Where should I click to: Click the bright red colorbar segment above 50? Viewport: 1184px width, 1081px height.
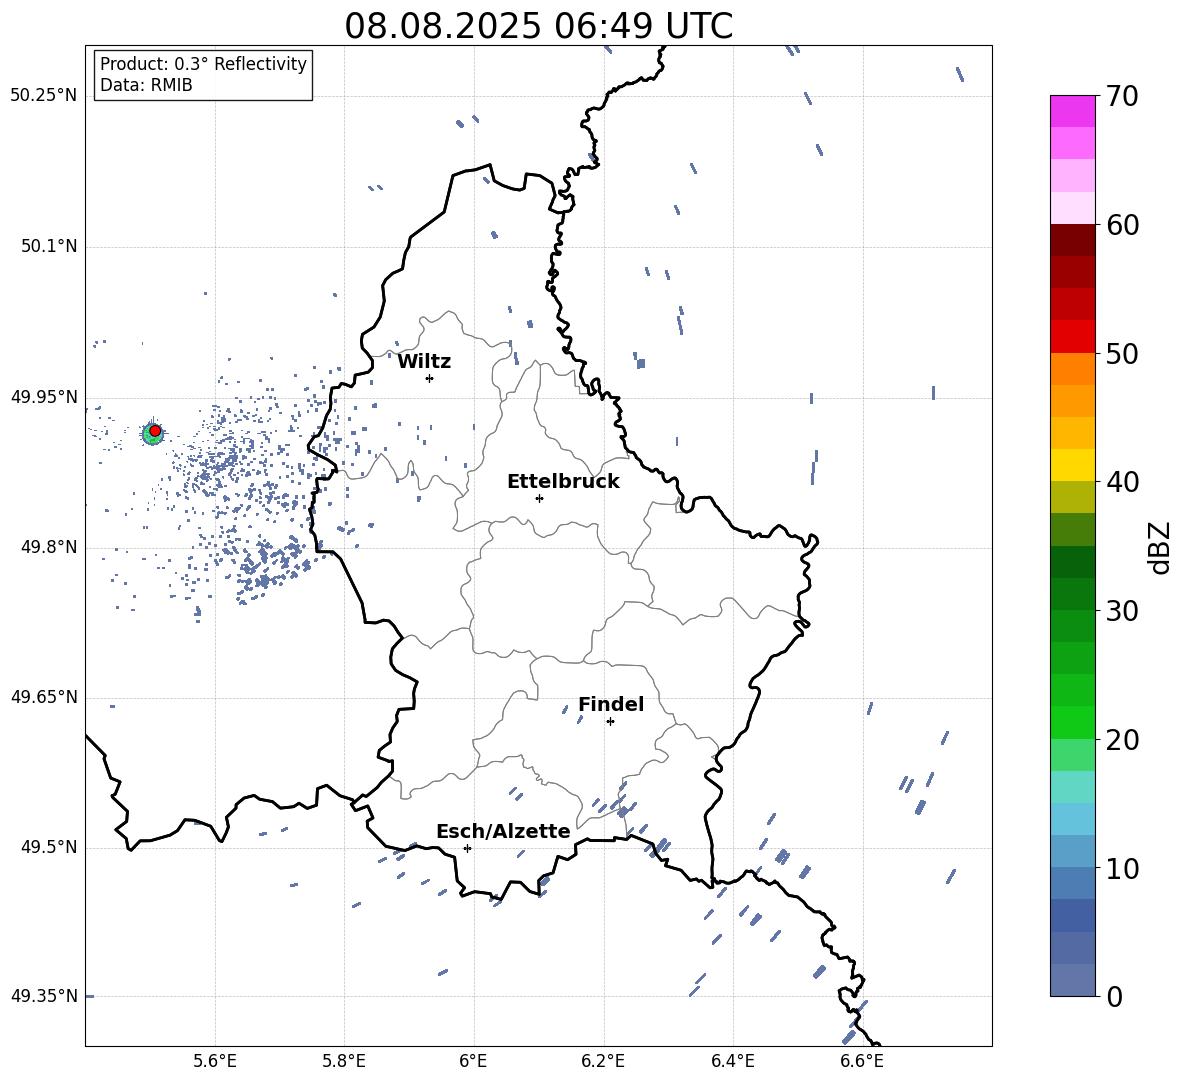click(1072, 337)
